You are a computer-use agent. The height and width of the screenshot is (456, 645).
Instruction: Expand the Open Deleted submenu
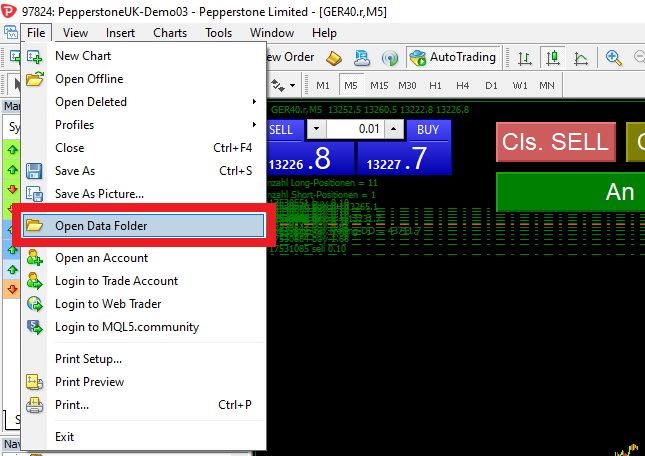click(x=143, y=102)
